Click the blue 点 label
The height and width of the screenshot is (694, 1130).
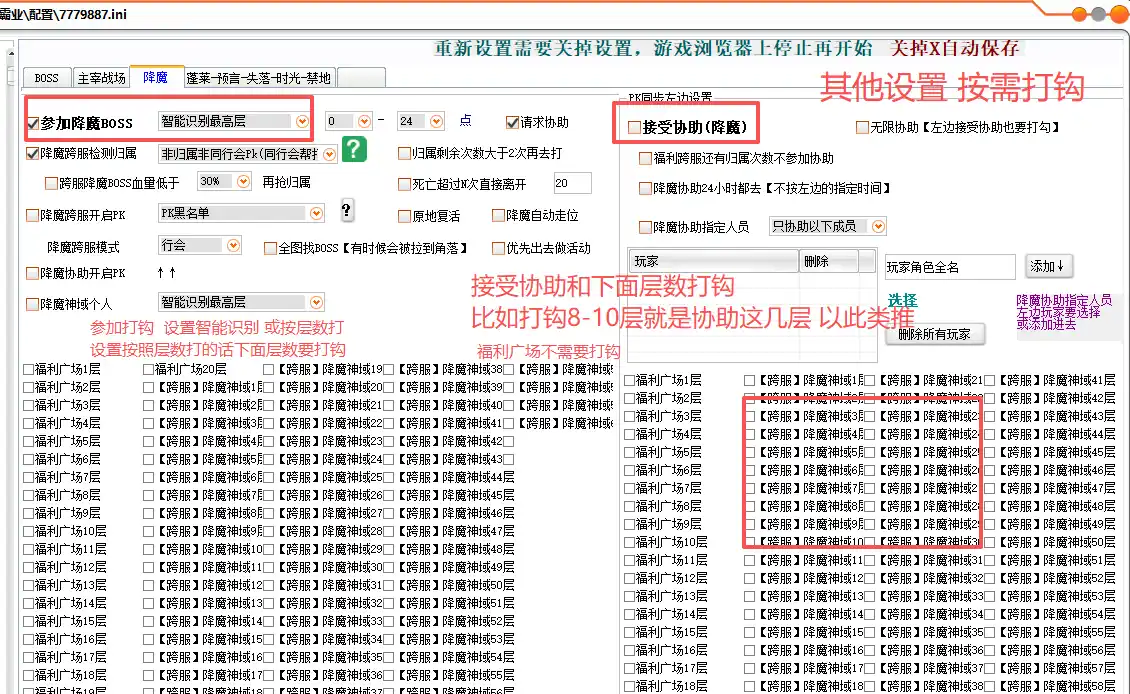[466, 120]
